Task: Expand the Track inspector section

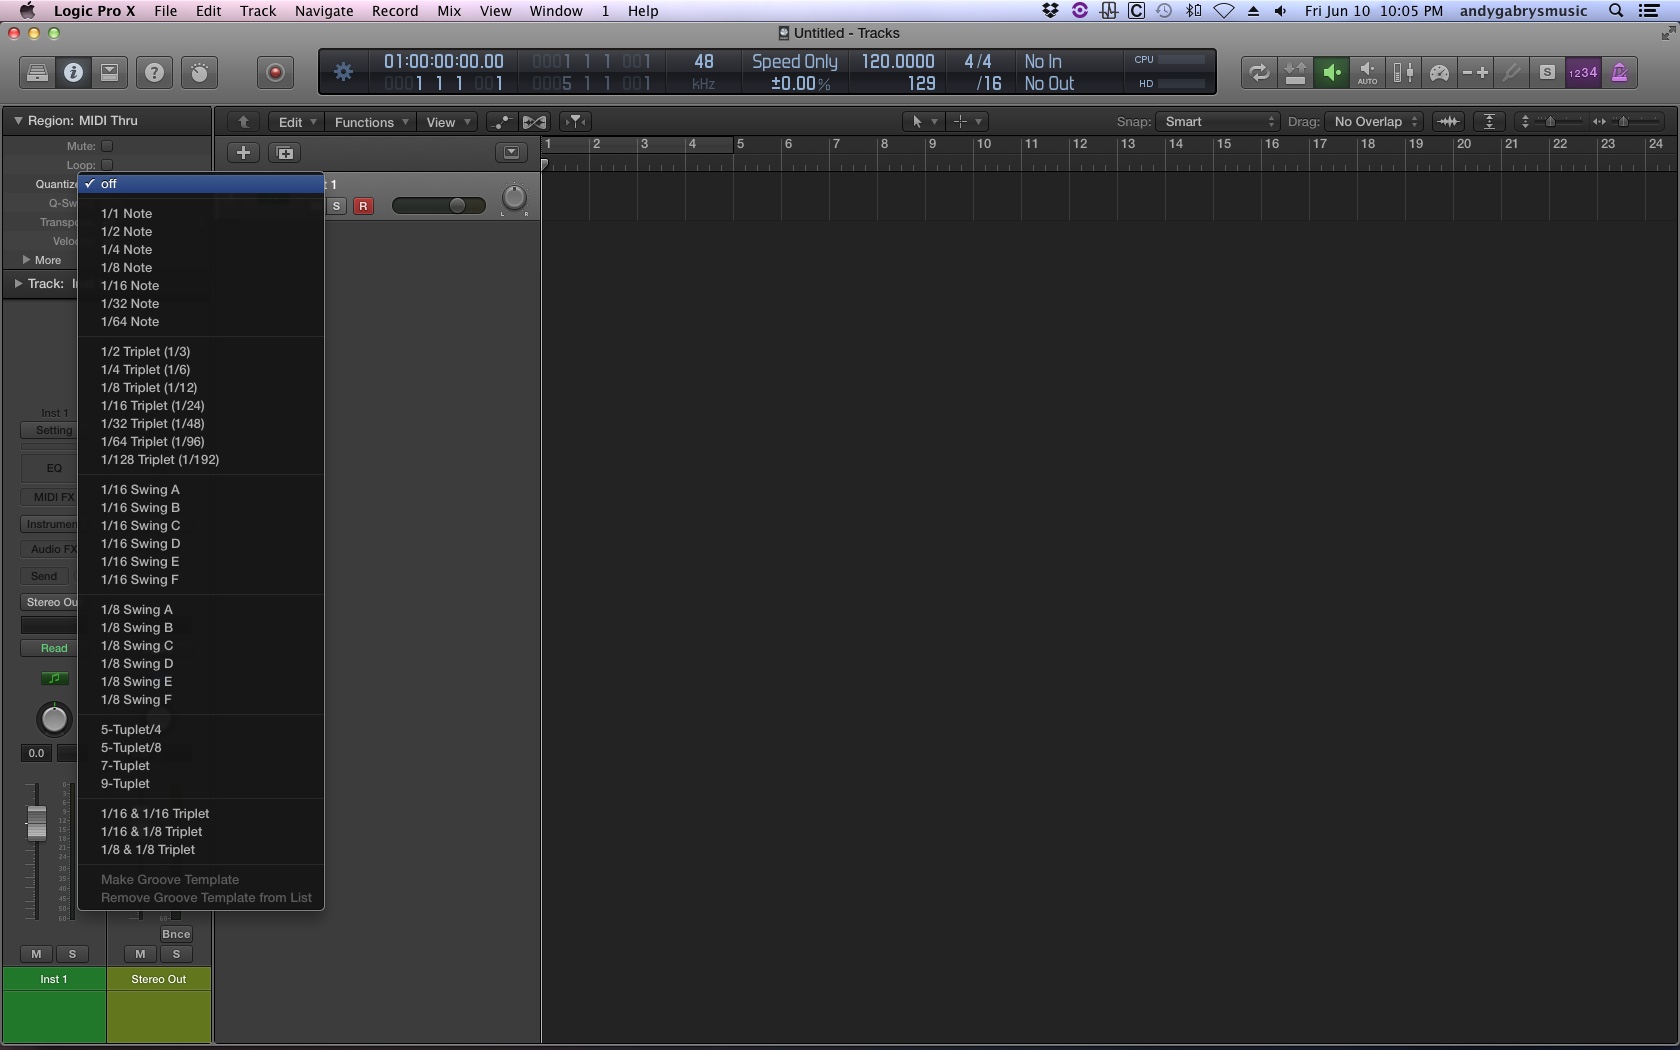Action: click(x=17, y=284)
